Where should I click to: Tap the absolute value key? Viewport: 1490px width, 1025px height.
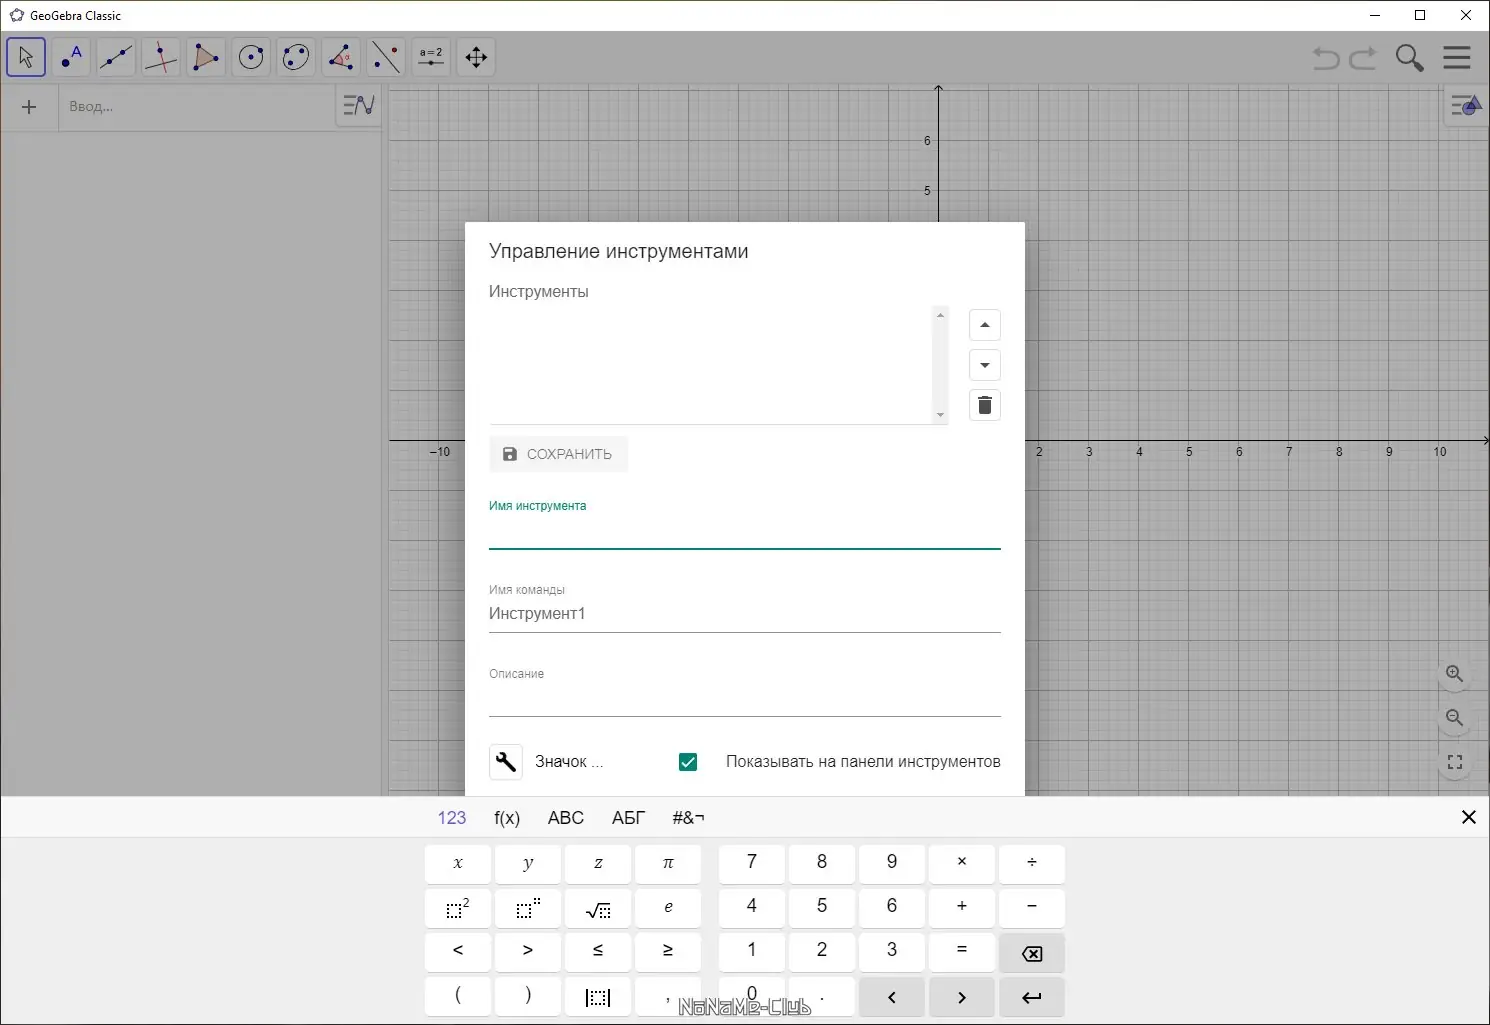tap(598, 996)
